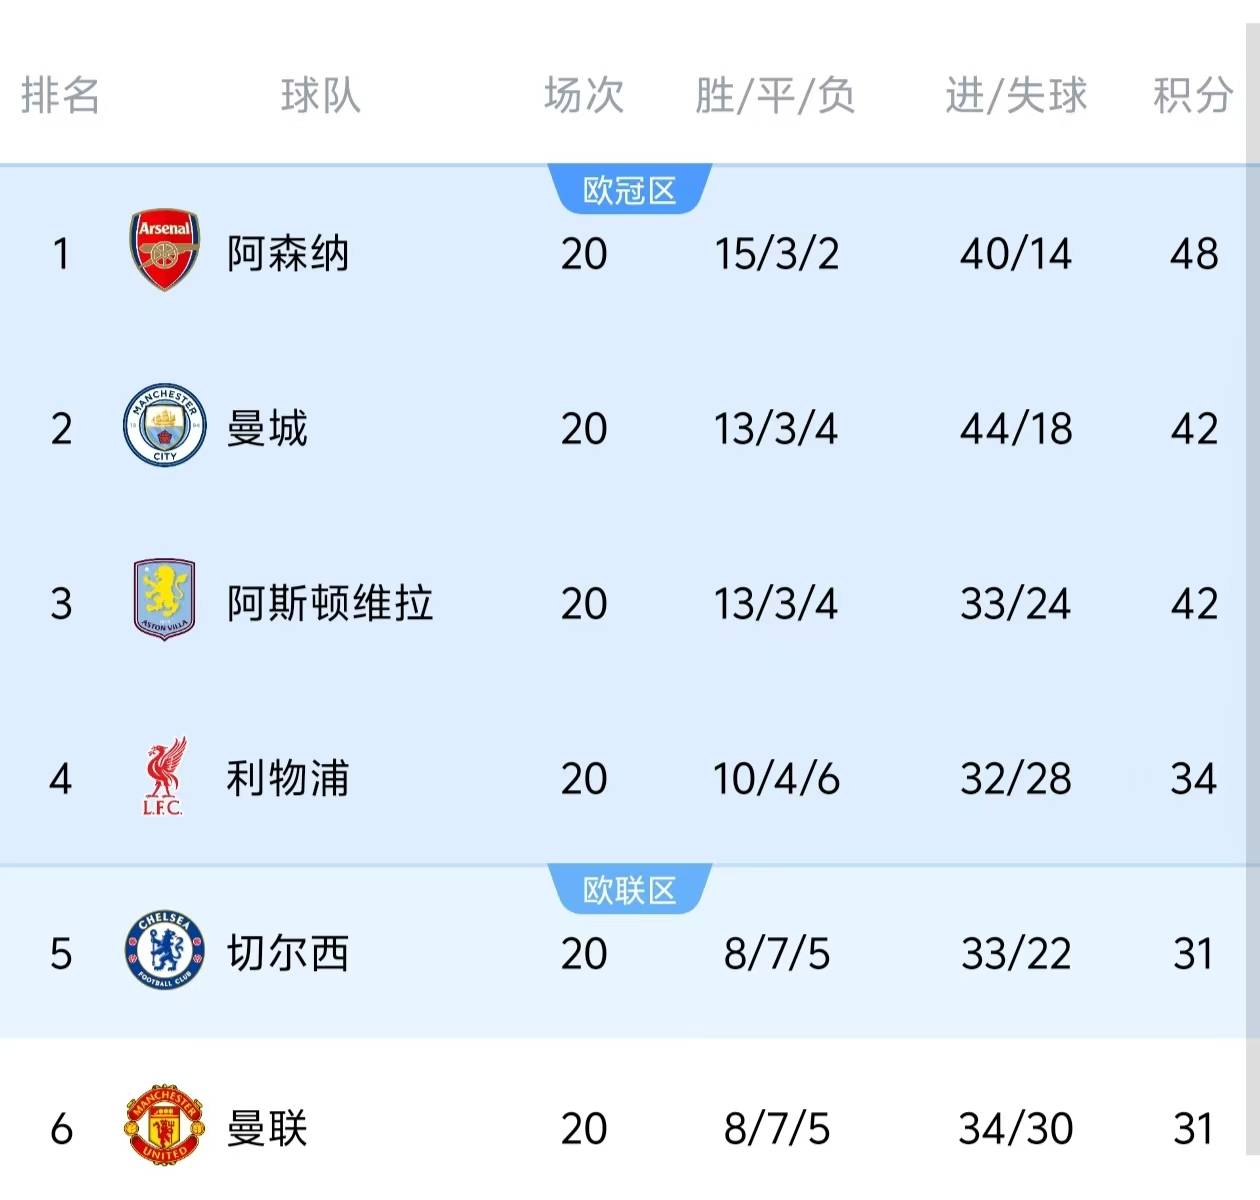Click the 积分 column header
The image size is (1260, 1200).
pyautogui.click(x=1192, y=96)
